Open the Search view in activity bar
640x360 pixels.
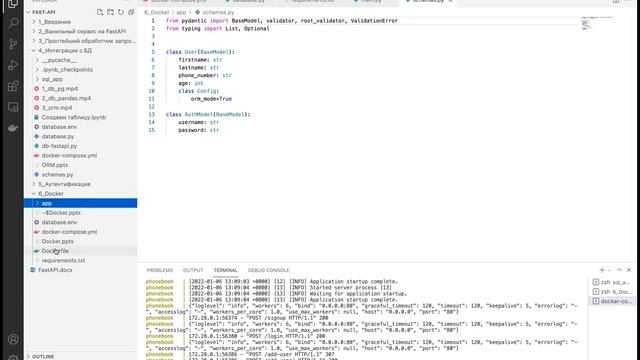point(13,23)
